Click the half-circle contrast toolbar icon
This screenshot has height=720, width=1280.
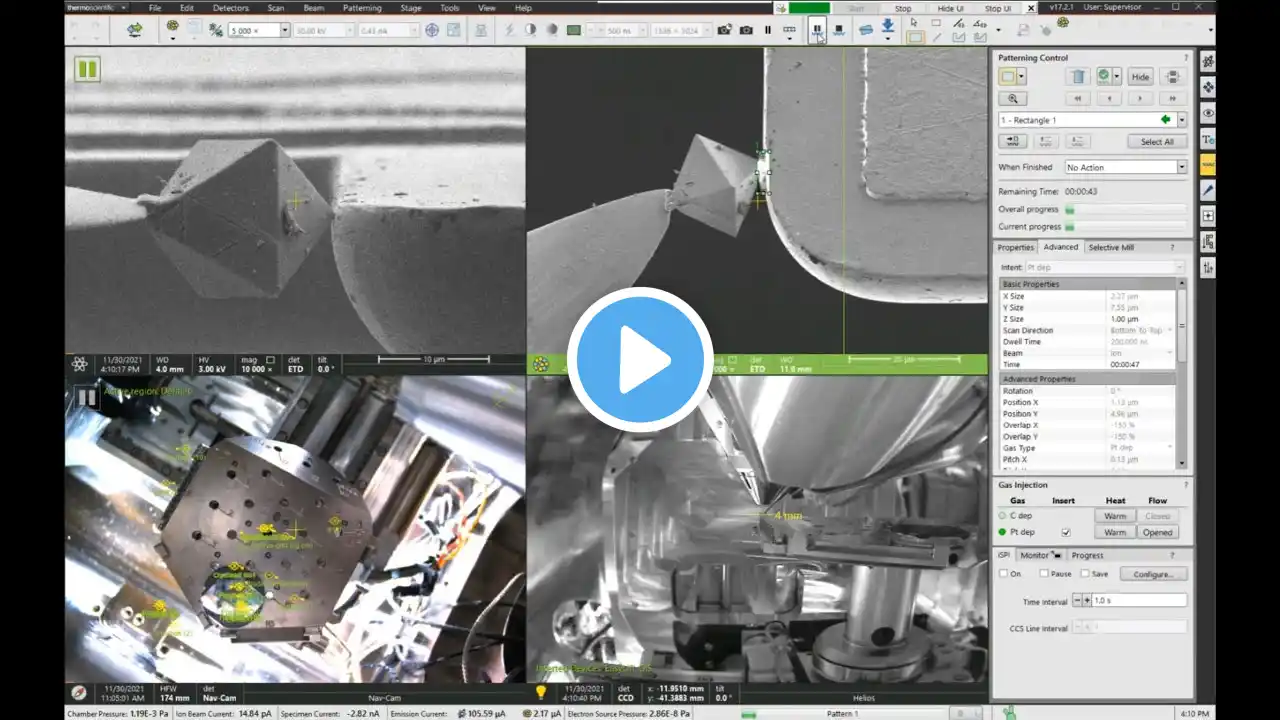(530, 30)
